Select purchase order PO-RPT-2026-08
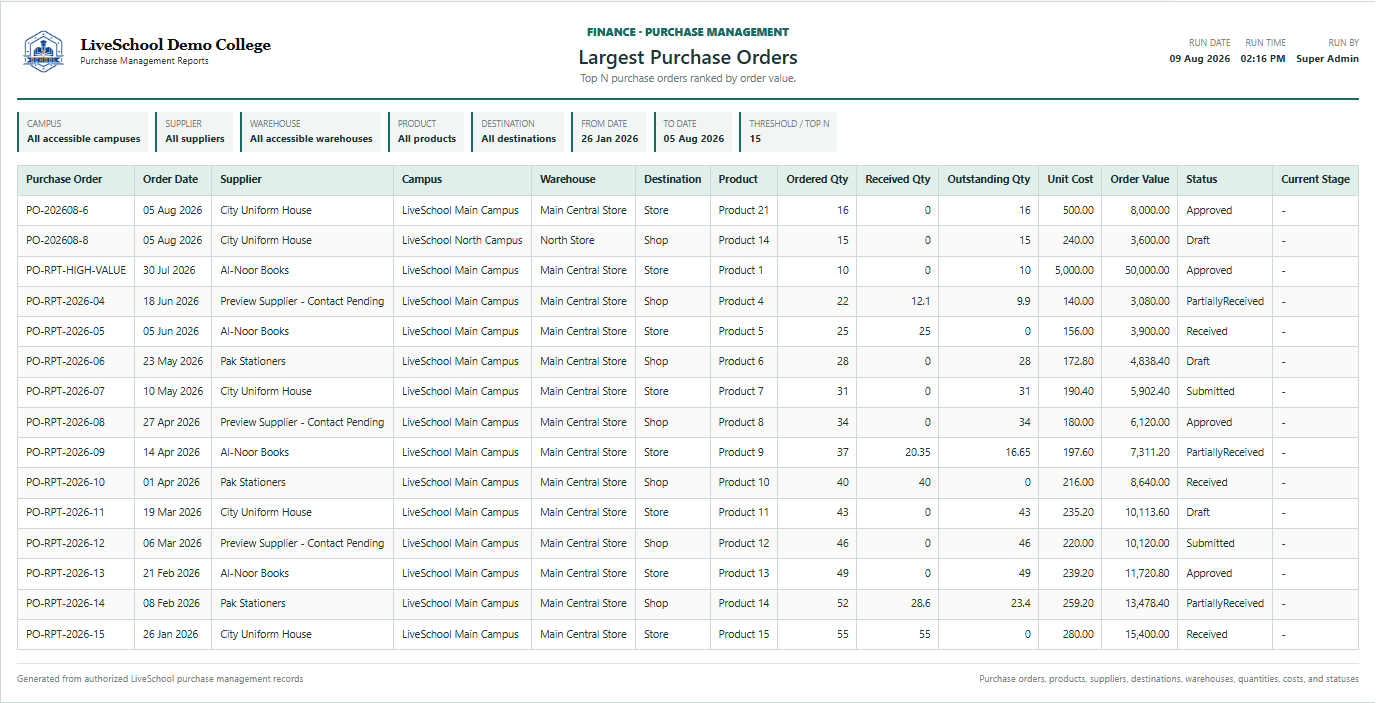The height and width of the screenshot is (703, 1376). click(x=65, y=422)
